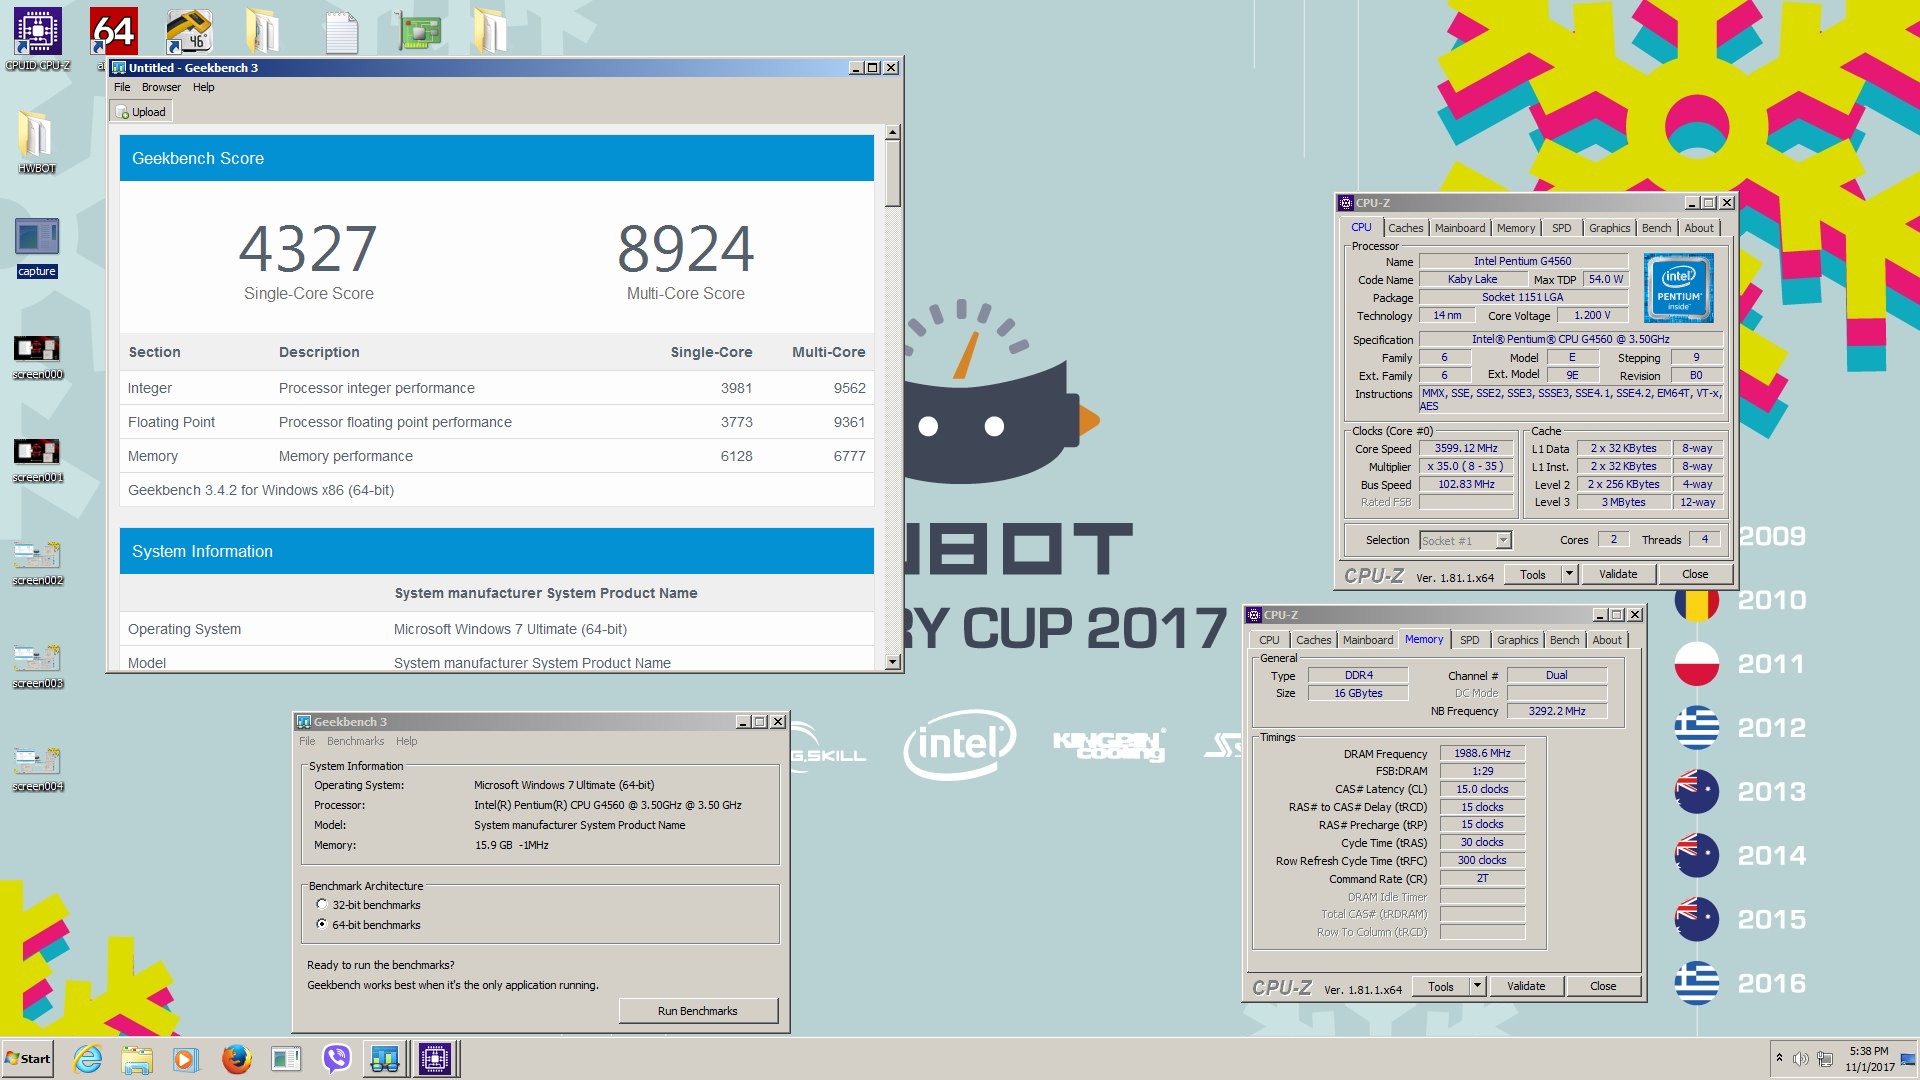Open Browser menu in Geekbench 3
This screenshot has width=1920, height=1080.
click(x=161, y=87)
